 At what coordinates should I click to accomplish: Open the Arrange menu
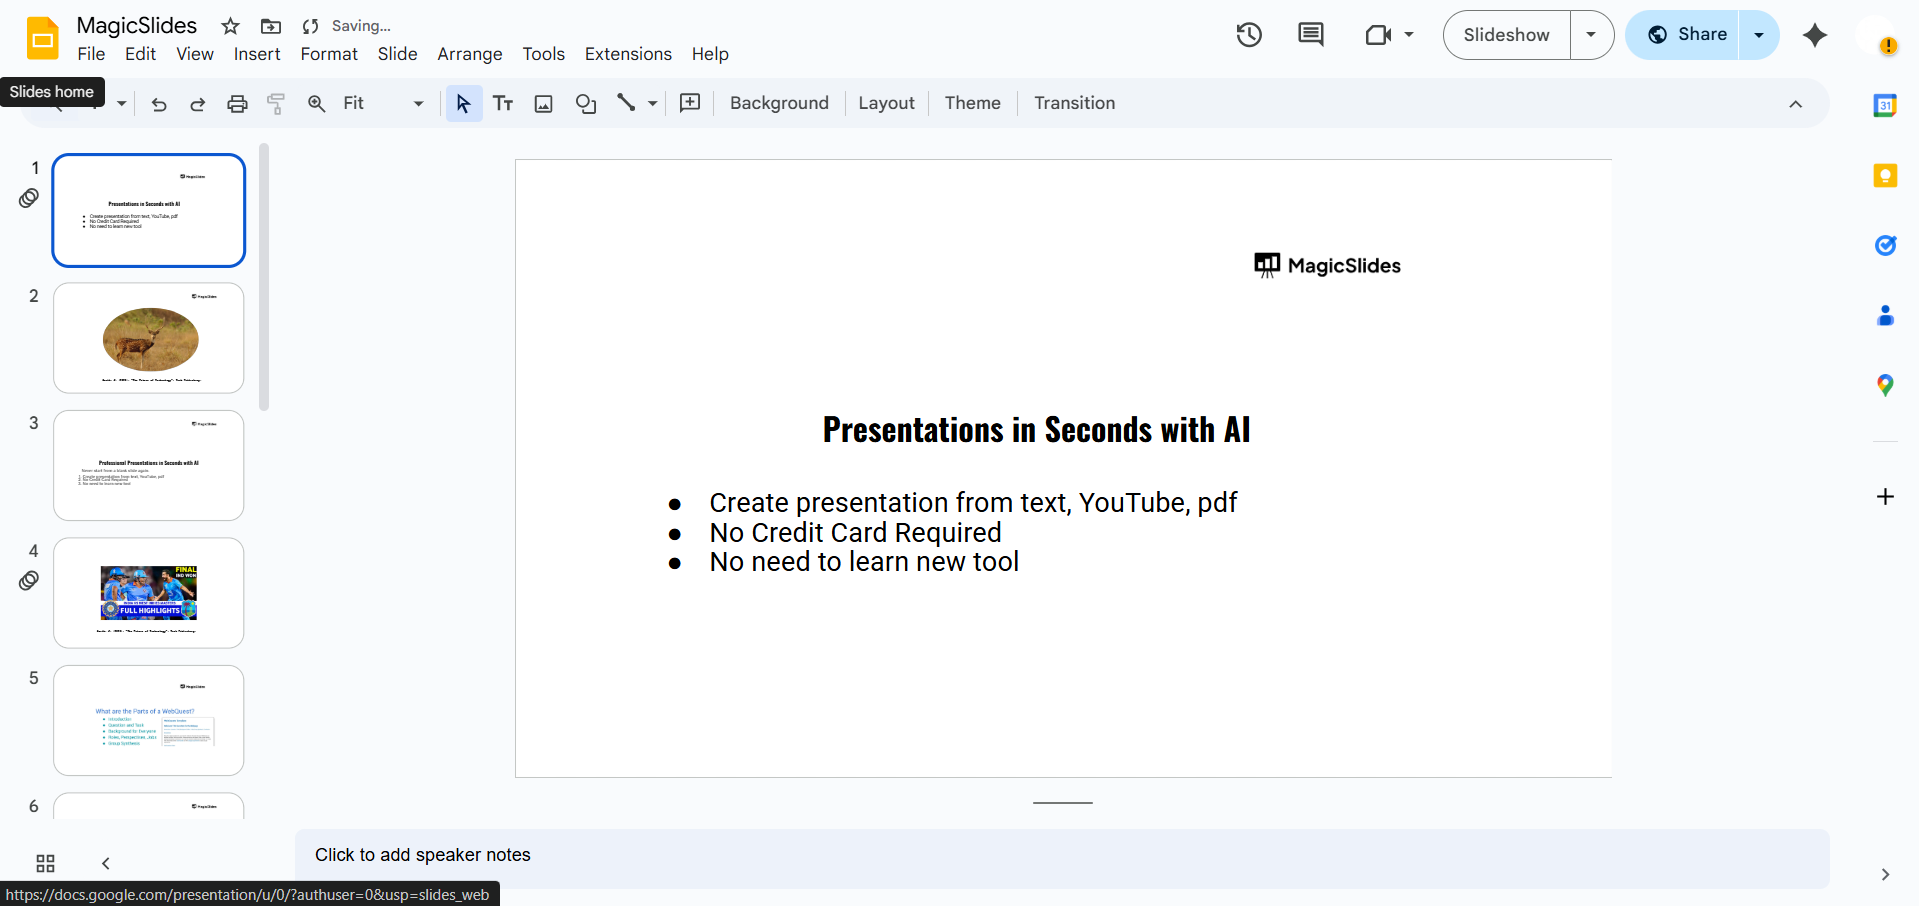point(469,54)
